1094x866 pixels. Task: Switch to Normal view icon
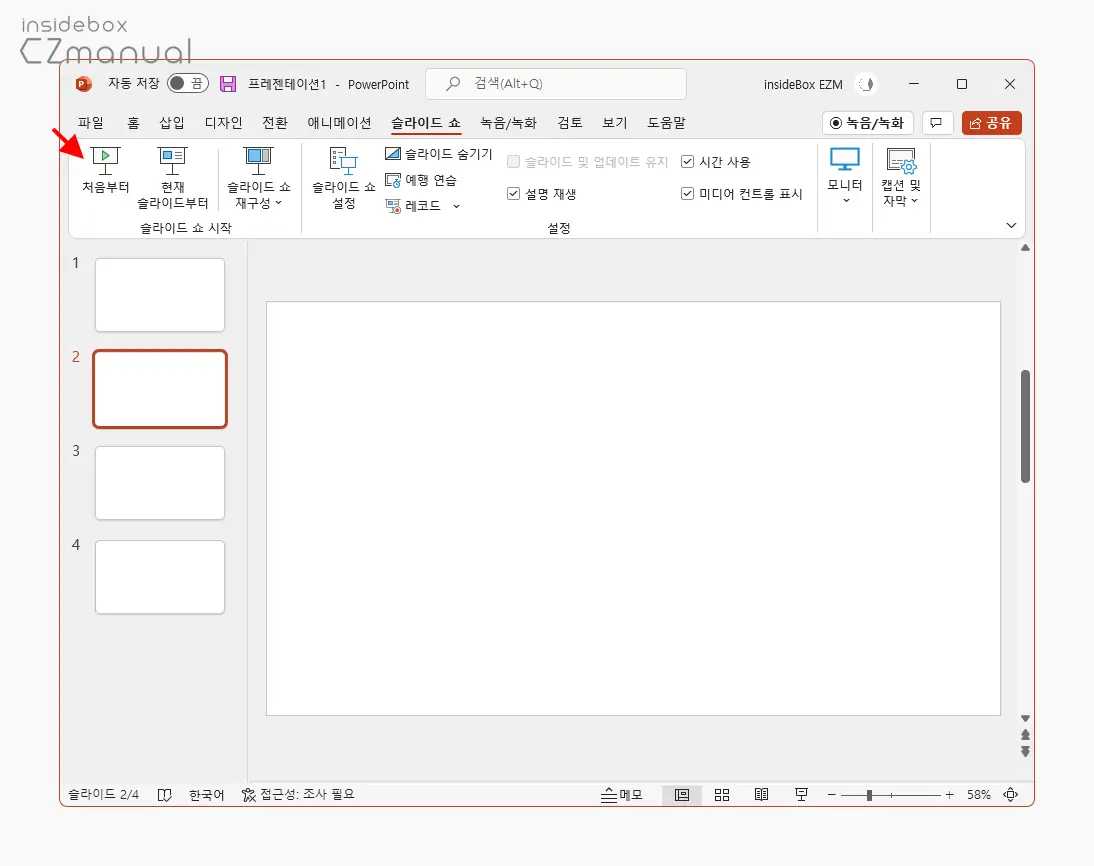[x=682, y=795]
